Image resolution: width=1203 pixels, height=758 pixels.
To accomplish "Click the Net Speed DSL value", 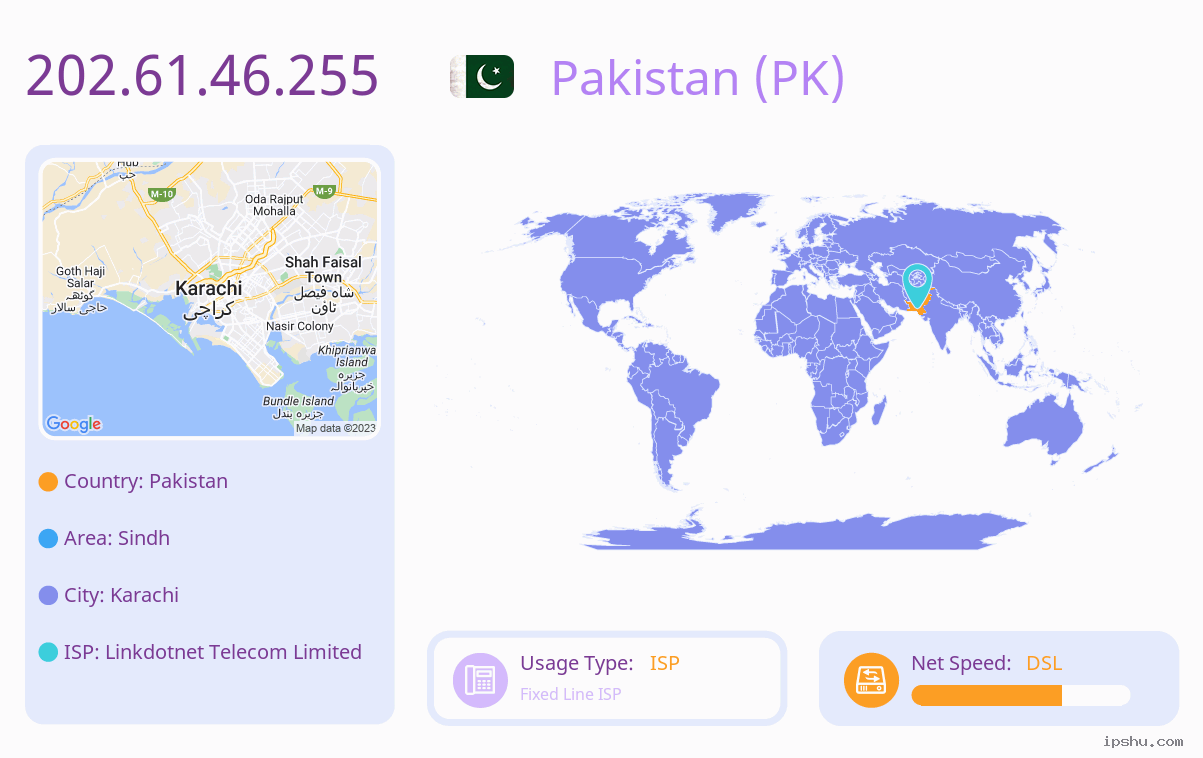I will click(1044, 663).
